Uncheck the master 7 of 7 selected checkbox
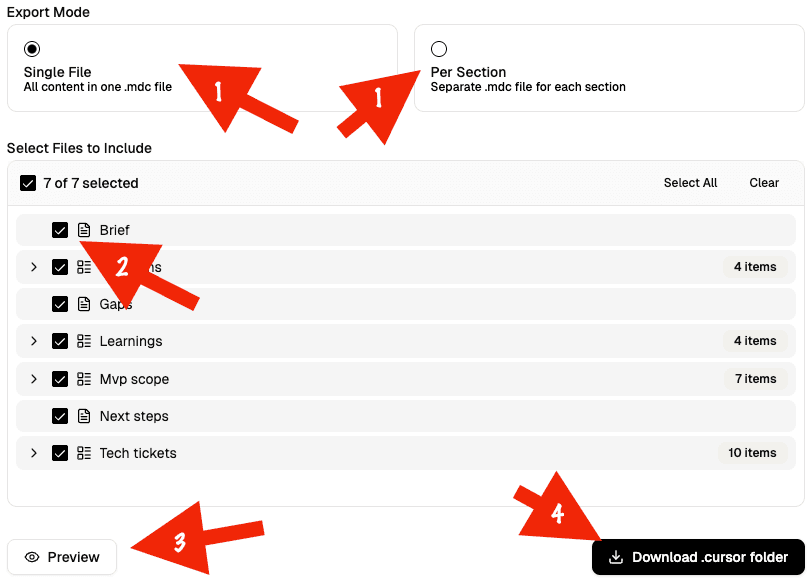Screen dimensions: 812x586 pos(28,182)
